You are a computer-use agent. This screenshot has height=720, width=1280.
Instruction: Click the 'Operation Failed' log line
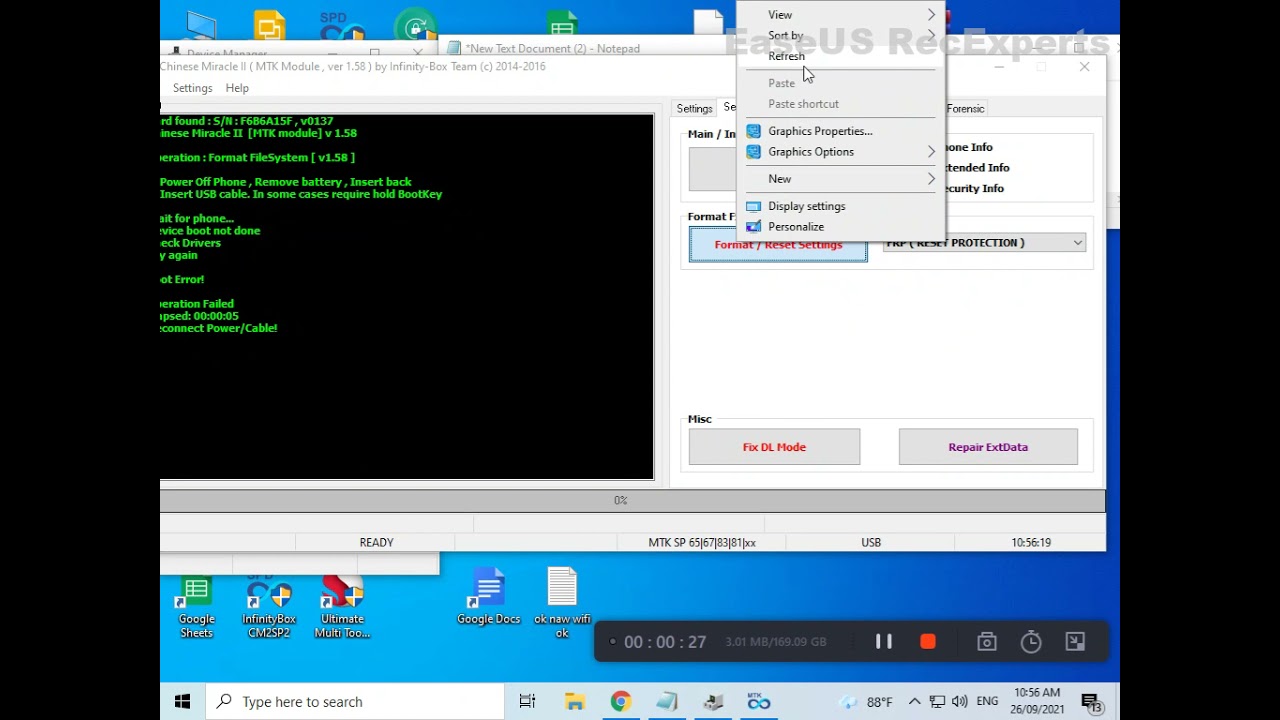click(x=197, y=304)
